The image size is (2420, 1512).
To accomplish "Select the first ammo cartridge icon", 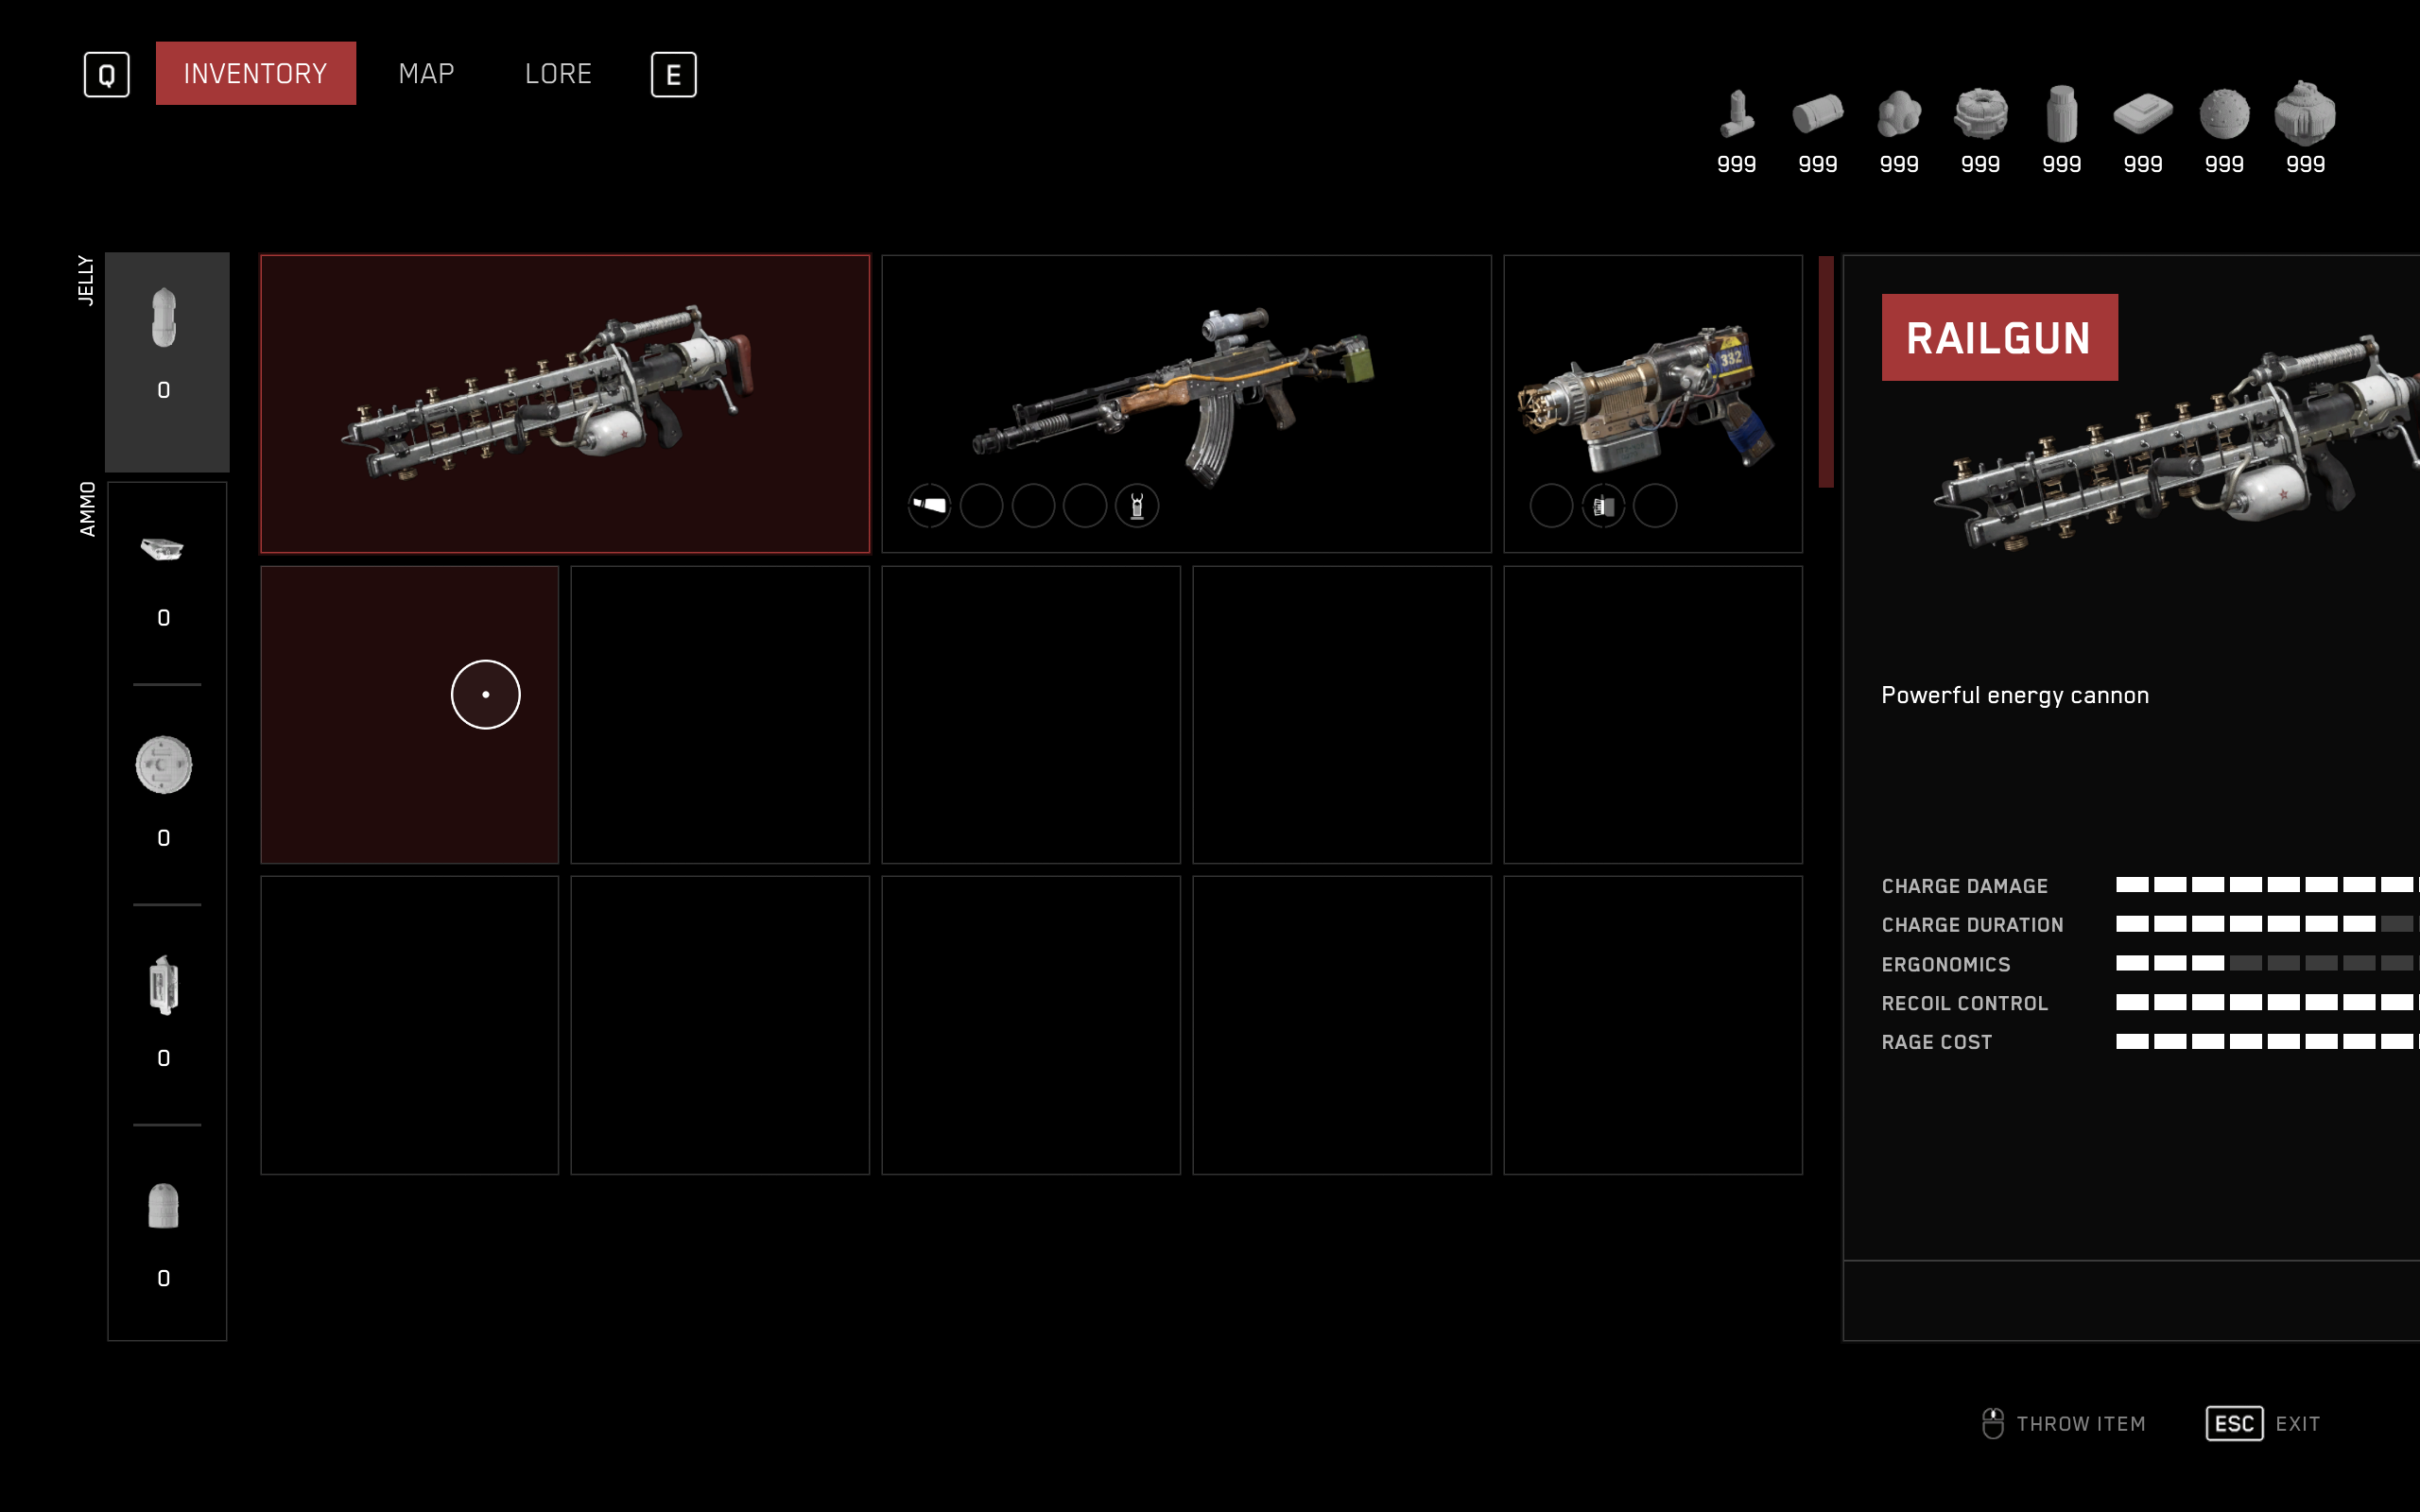I will (x=162, y=549).
